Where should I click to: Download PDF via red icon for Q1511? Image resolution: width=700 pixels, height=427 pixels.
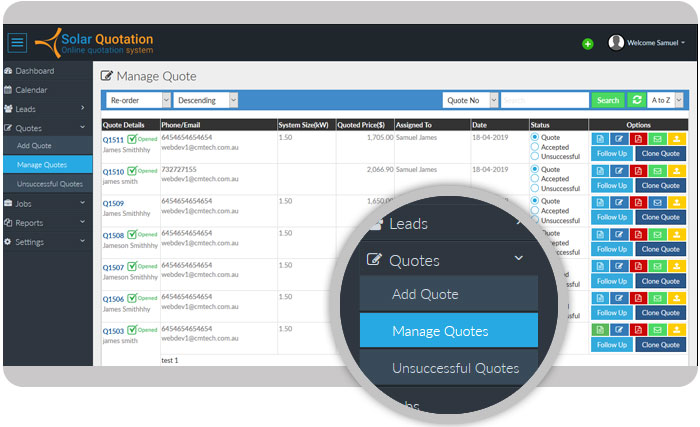point(638,138)
